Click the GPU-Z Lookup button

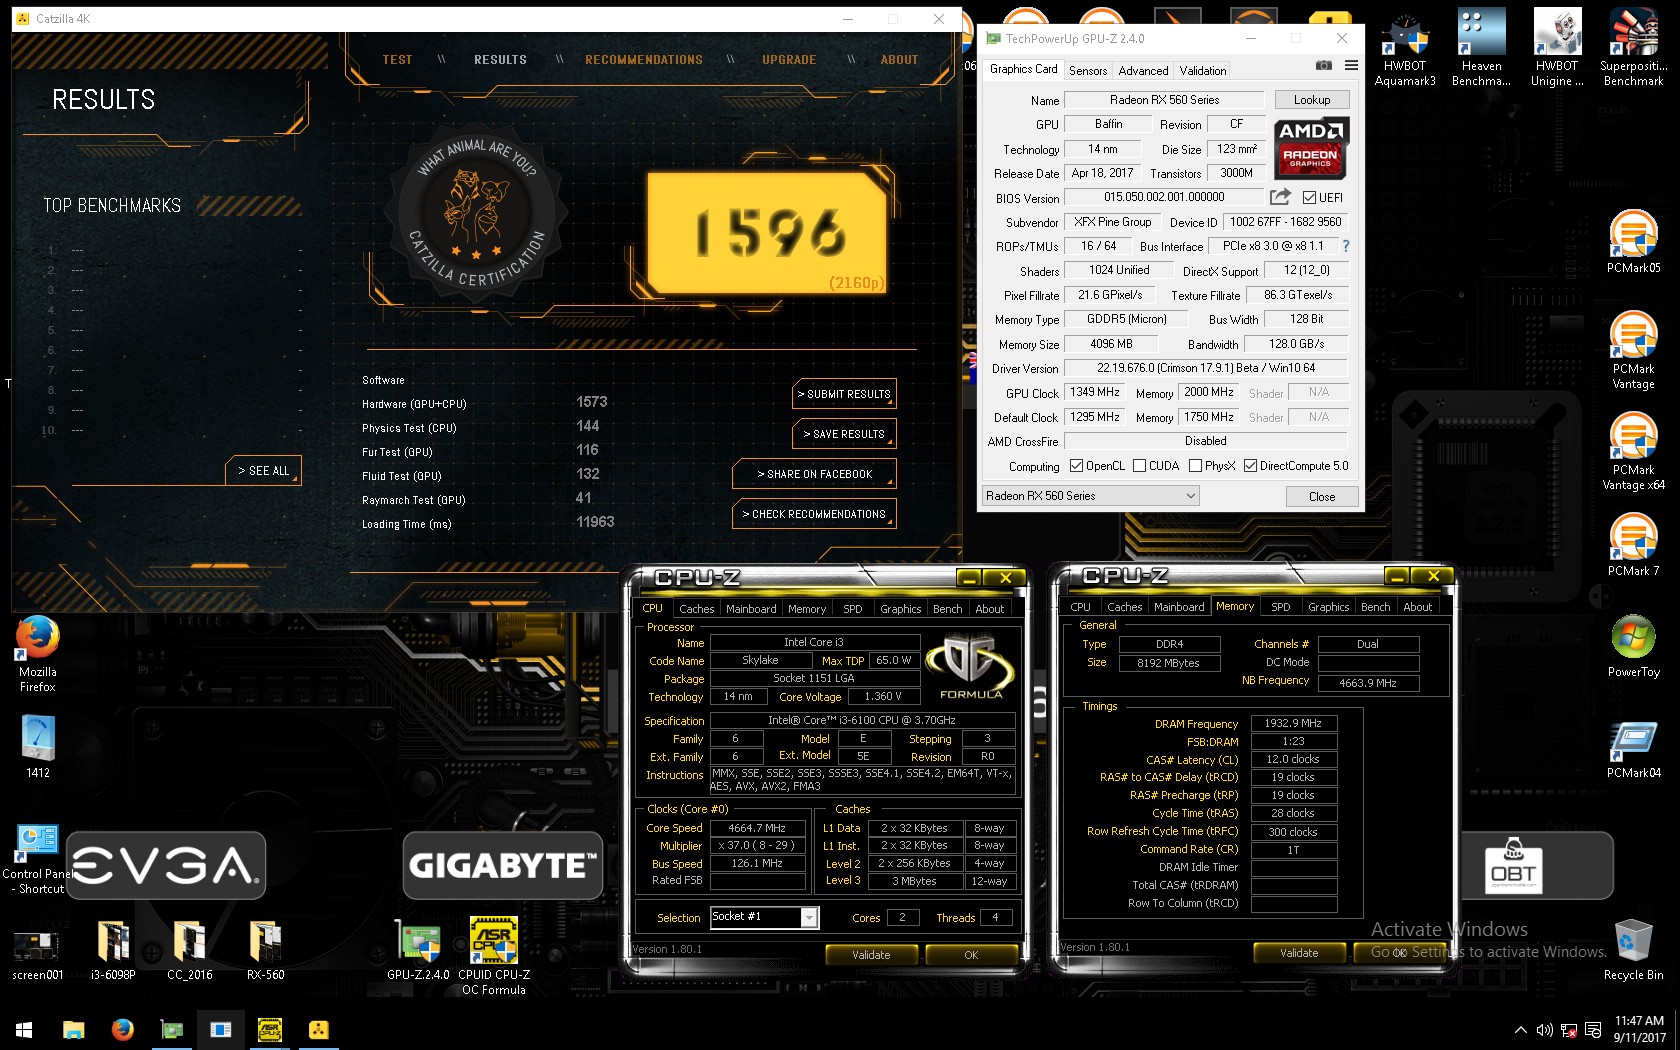[x=1312, y=100]
